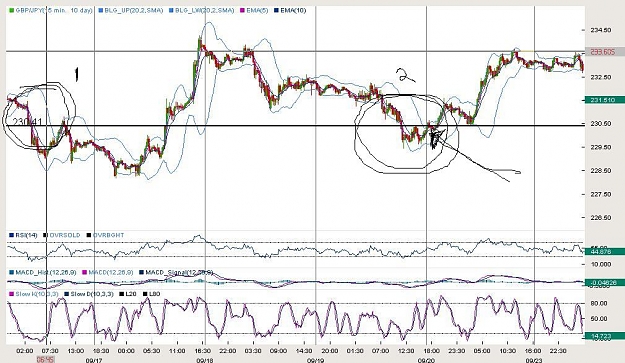This screenshot has width=625, height=363.
Task: Click the 05:30 time axis label
Action: pos(152,351)
